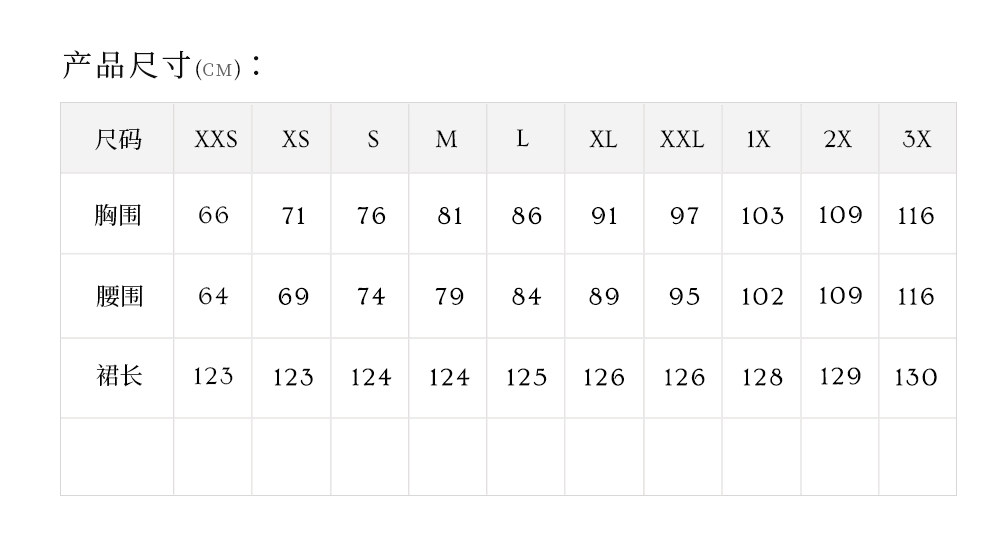Image resolution: width=1000 pixels, height=557 pixels.
Task: Select the 裙长 row label
Action: [x=118, y=376]
